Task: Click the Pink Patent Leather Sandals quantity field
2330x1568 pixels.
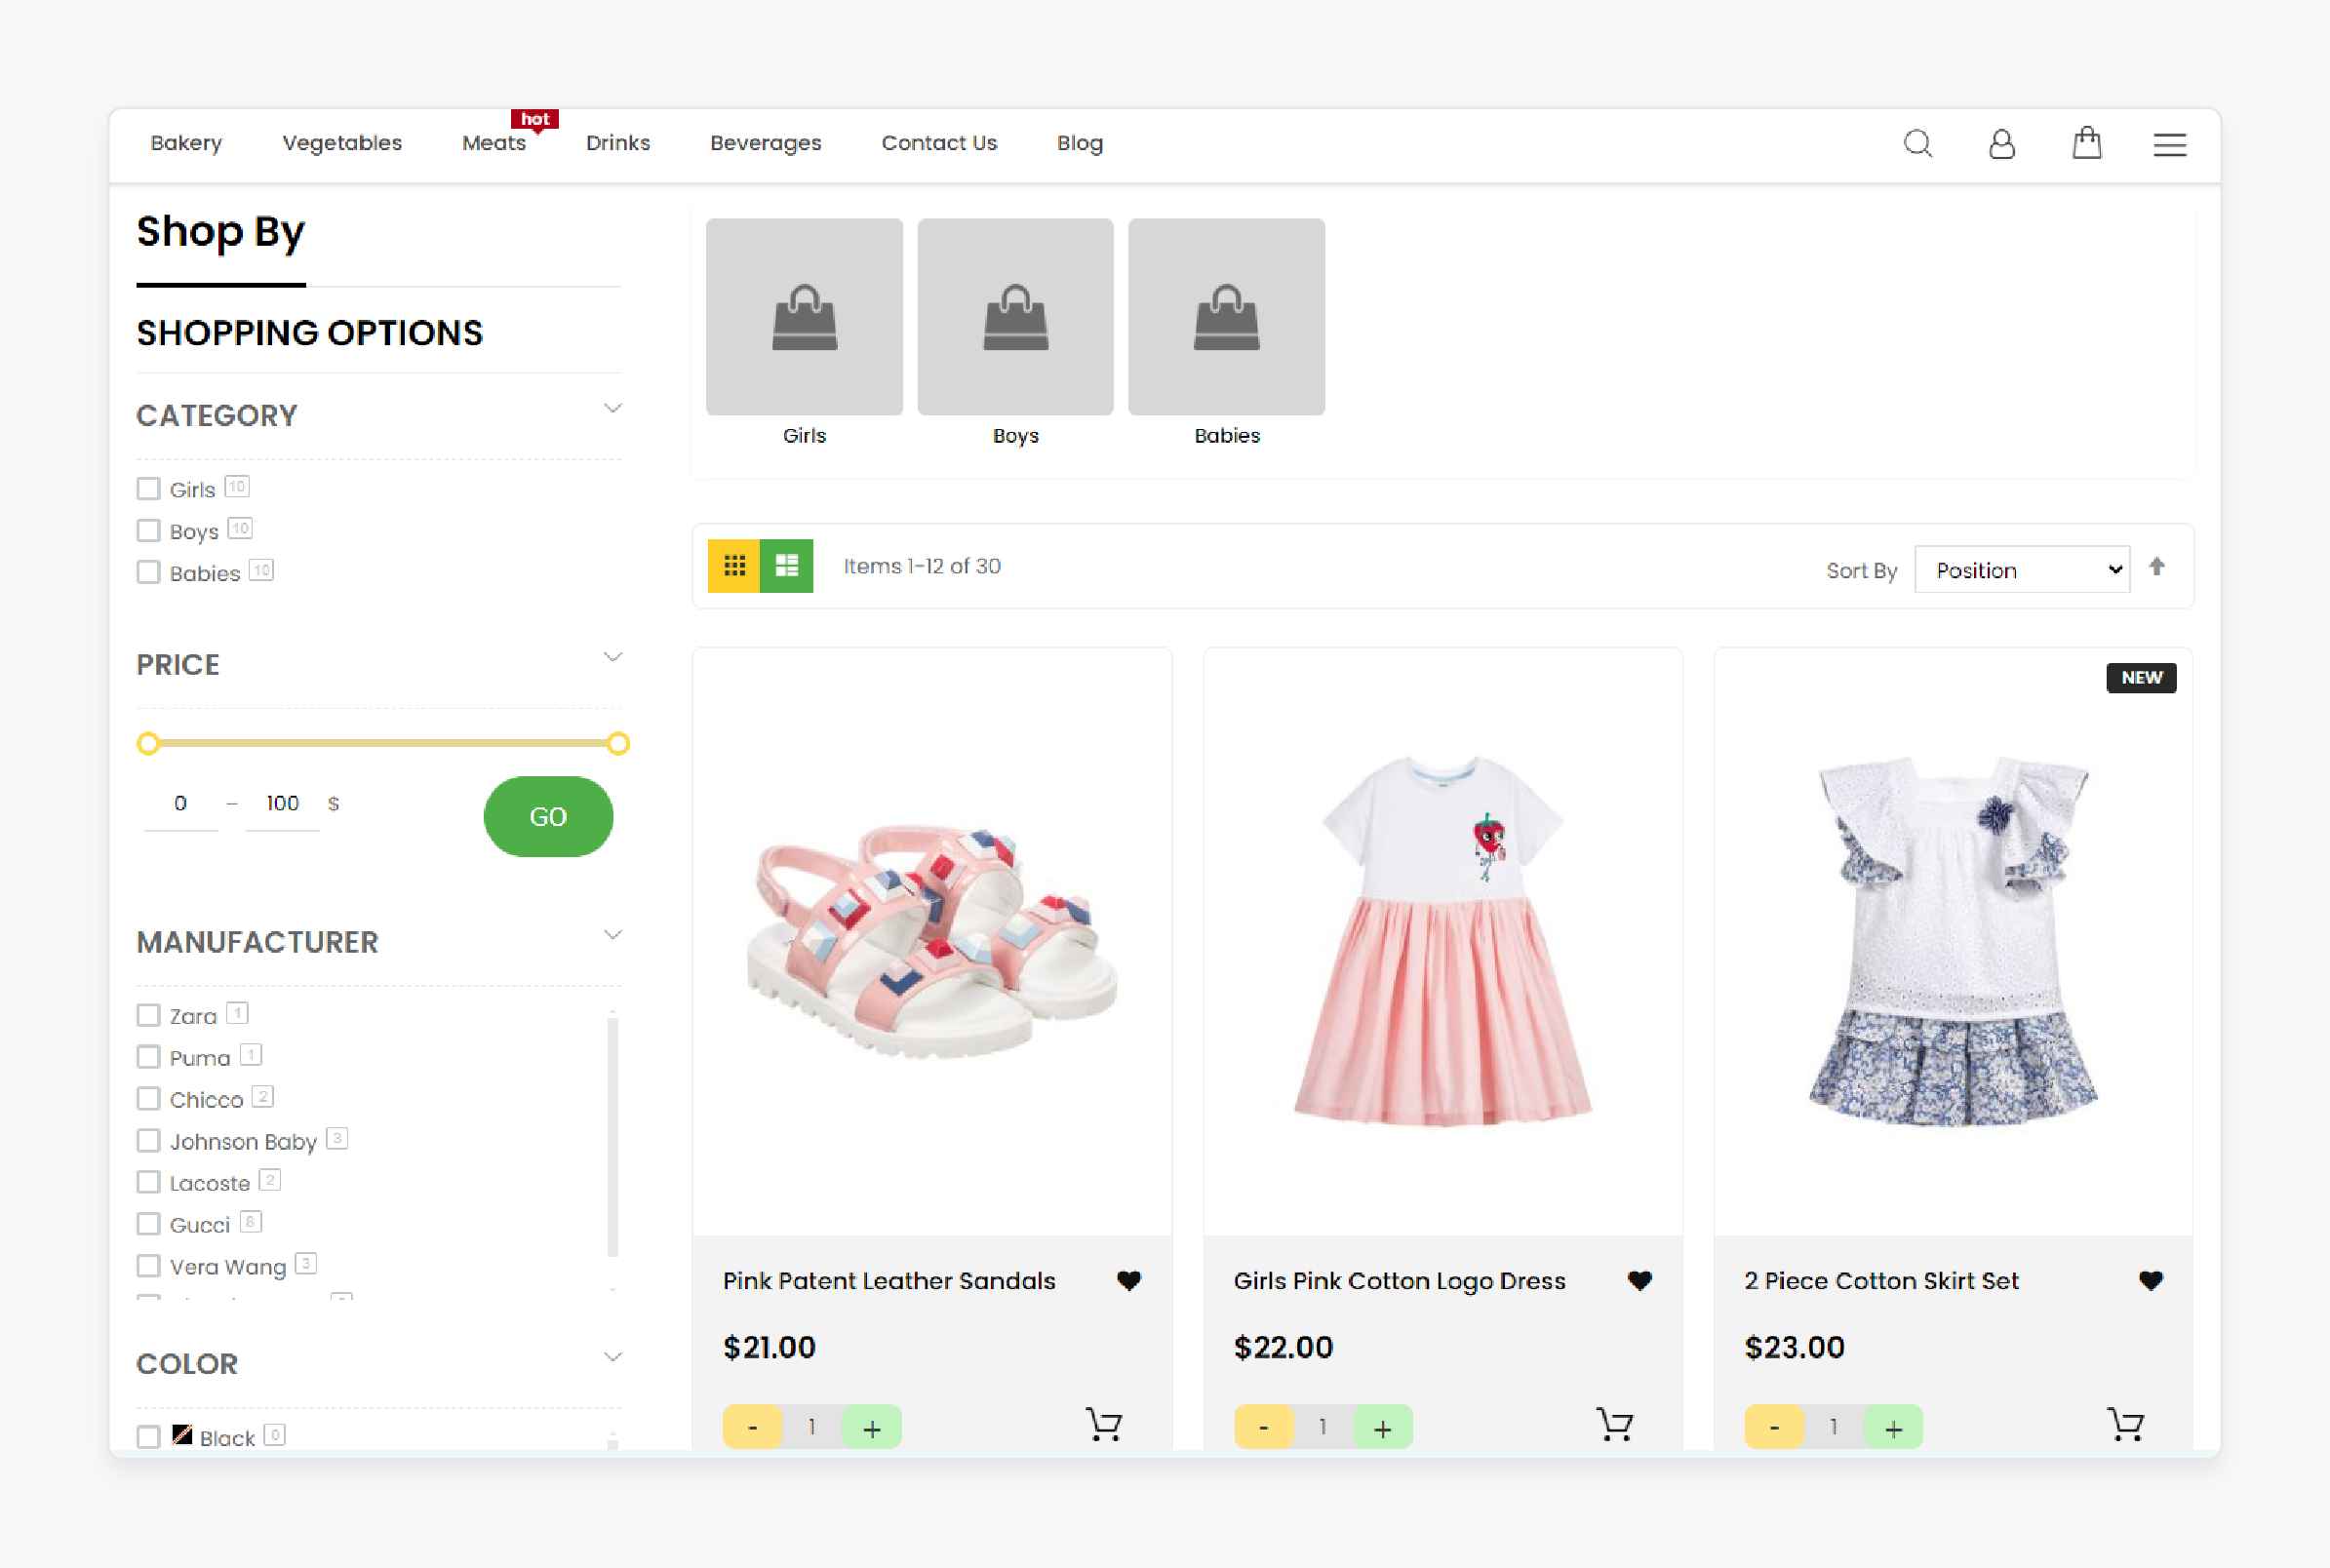Action: point(812,1427)
